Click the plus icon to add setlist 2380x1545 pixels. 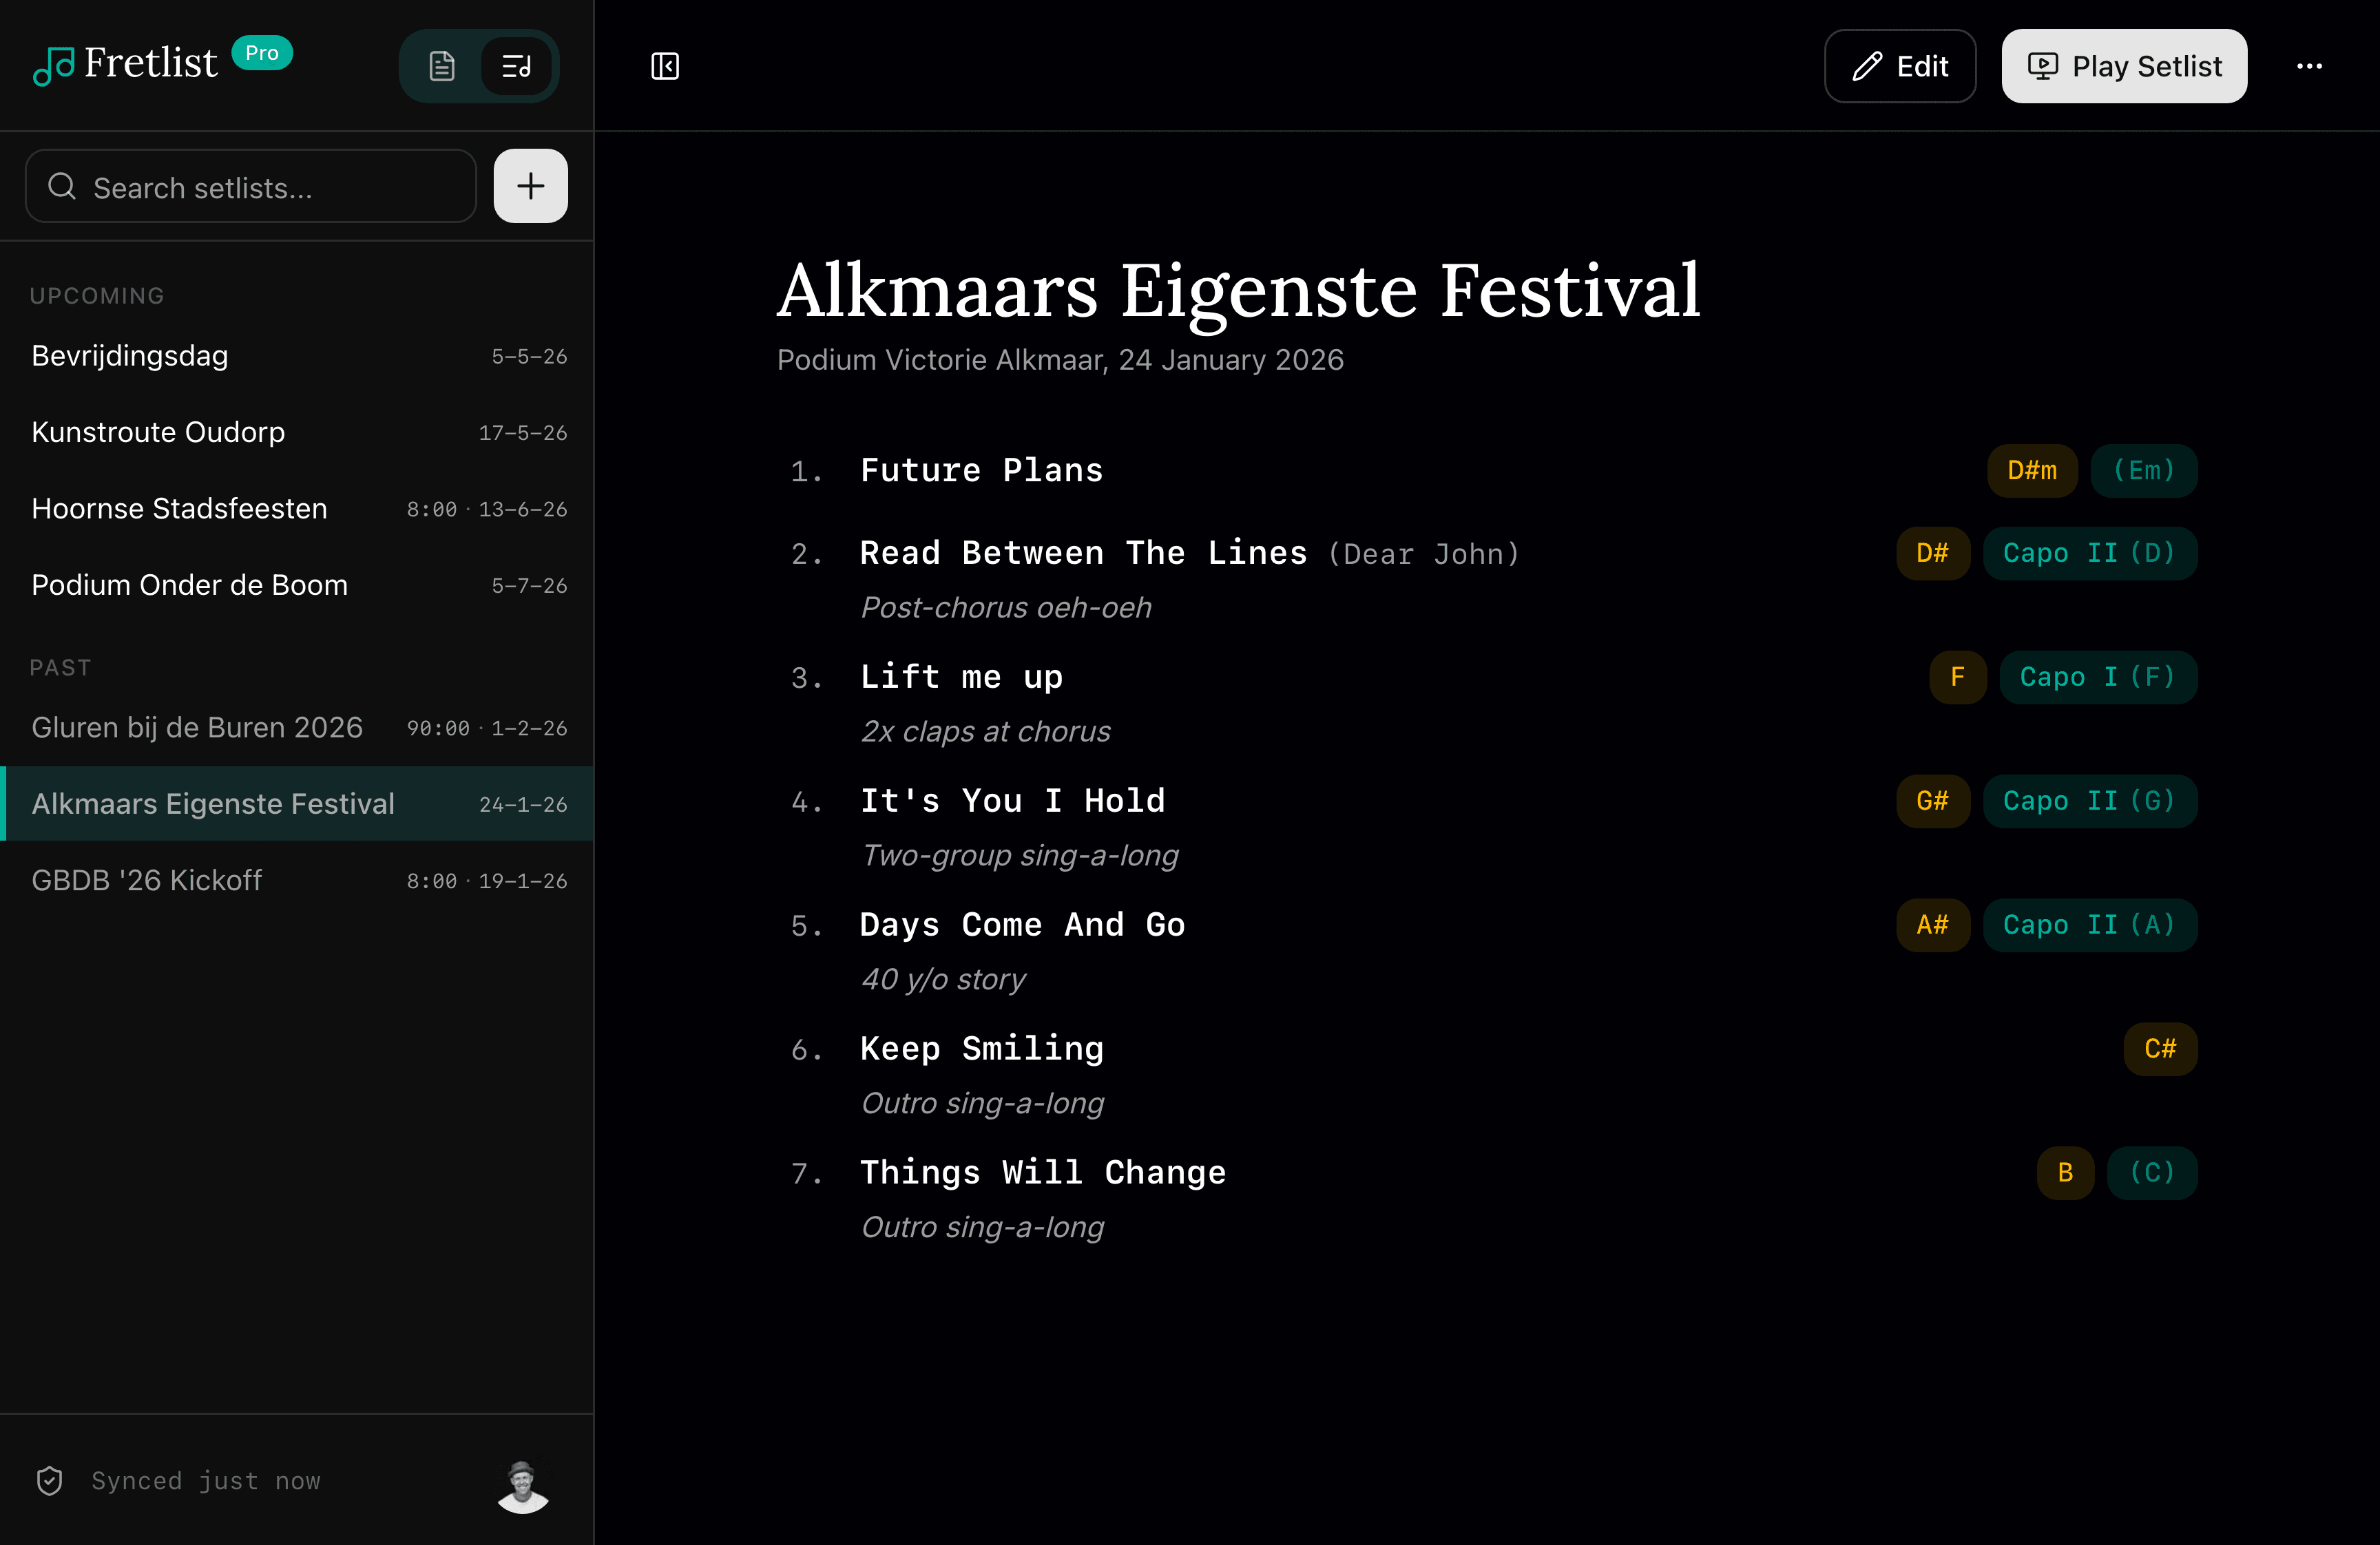530,186
